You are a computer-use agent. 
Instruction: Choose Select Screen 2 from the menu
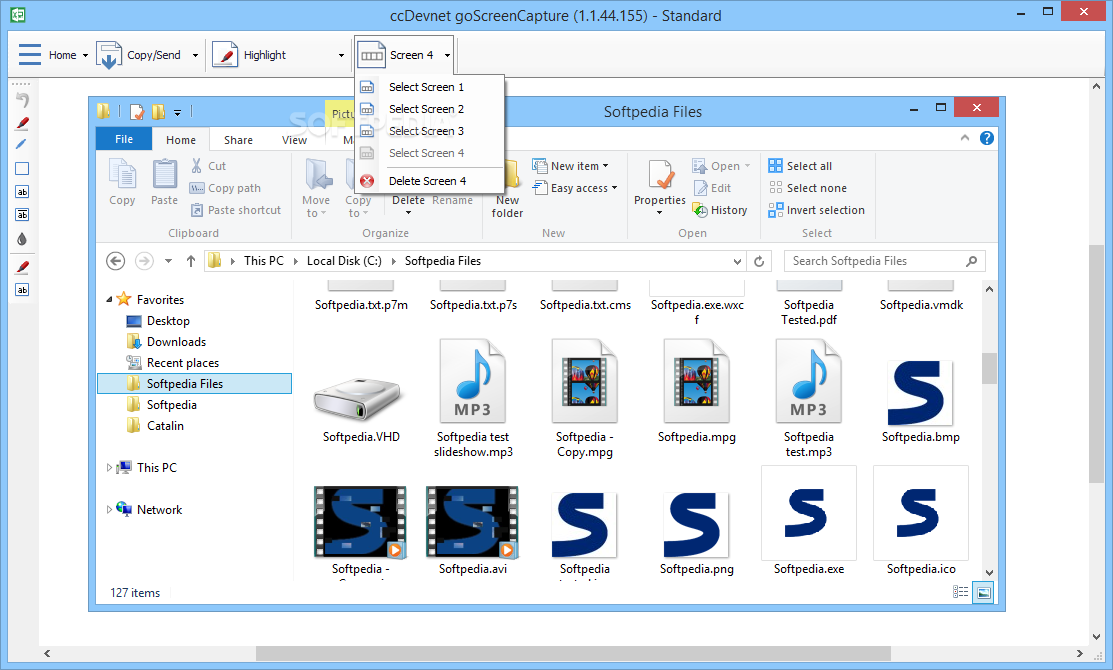(x=429, y=109)
